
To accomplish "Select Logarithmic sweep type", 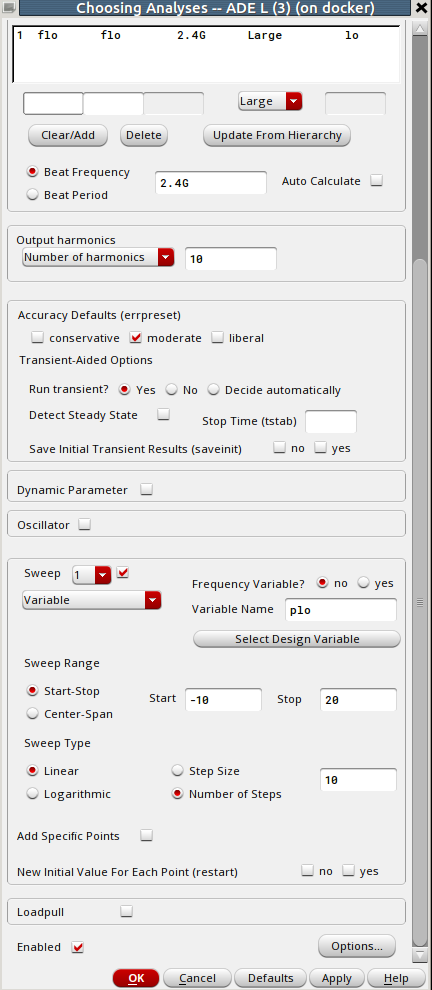I will 33,794.
